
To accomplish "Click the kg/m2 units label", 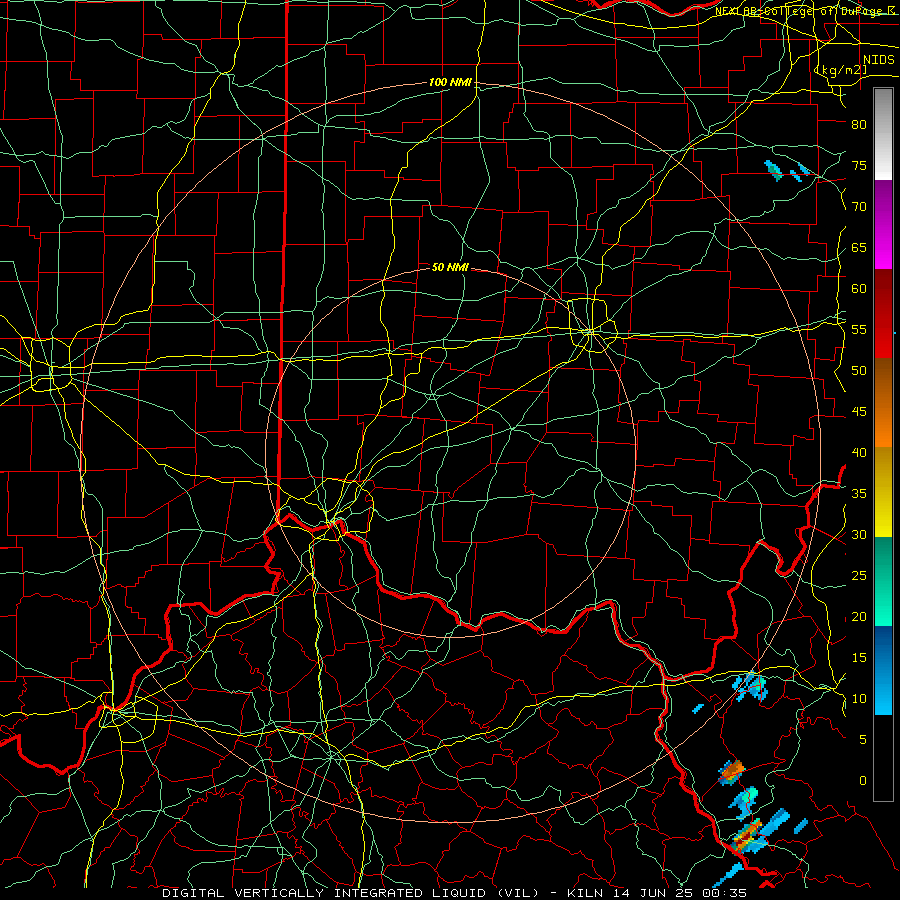I will tap(840, 69).
